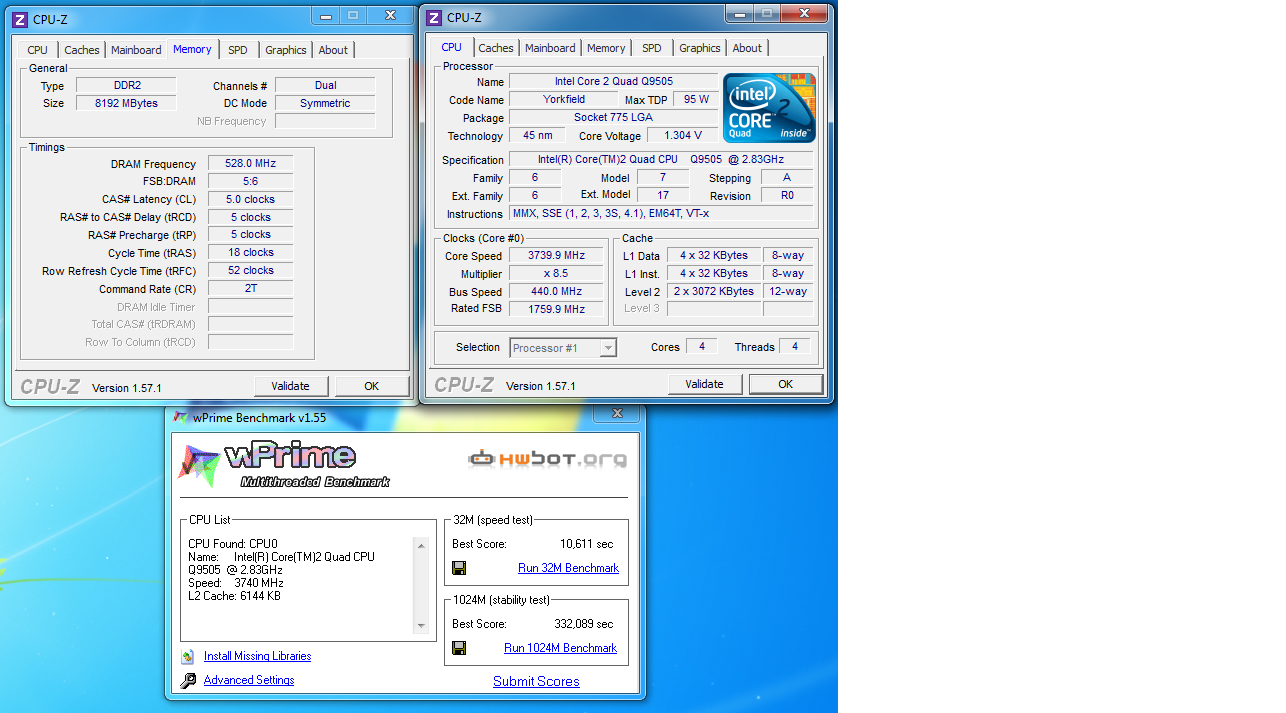
Task: Click processor Name field Intel Core 2 Quad Q9505
Action: pyautogui.click(x=613, y=82)
